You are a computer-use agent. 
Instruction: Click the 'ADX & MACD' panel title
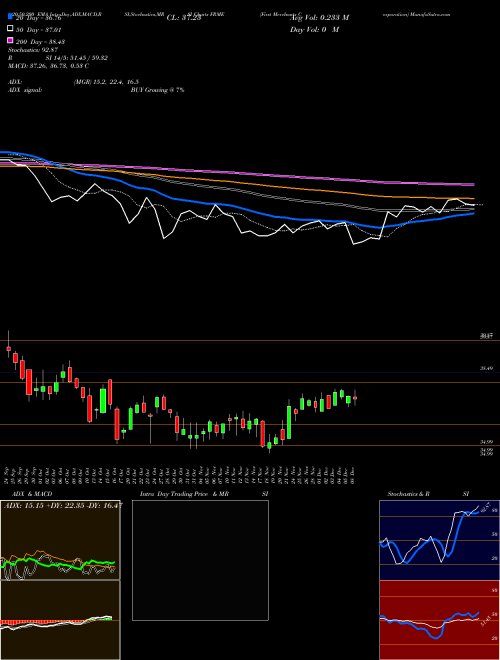[32, 494]
